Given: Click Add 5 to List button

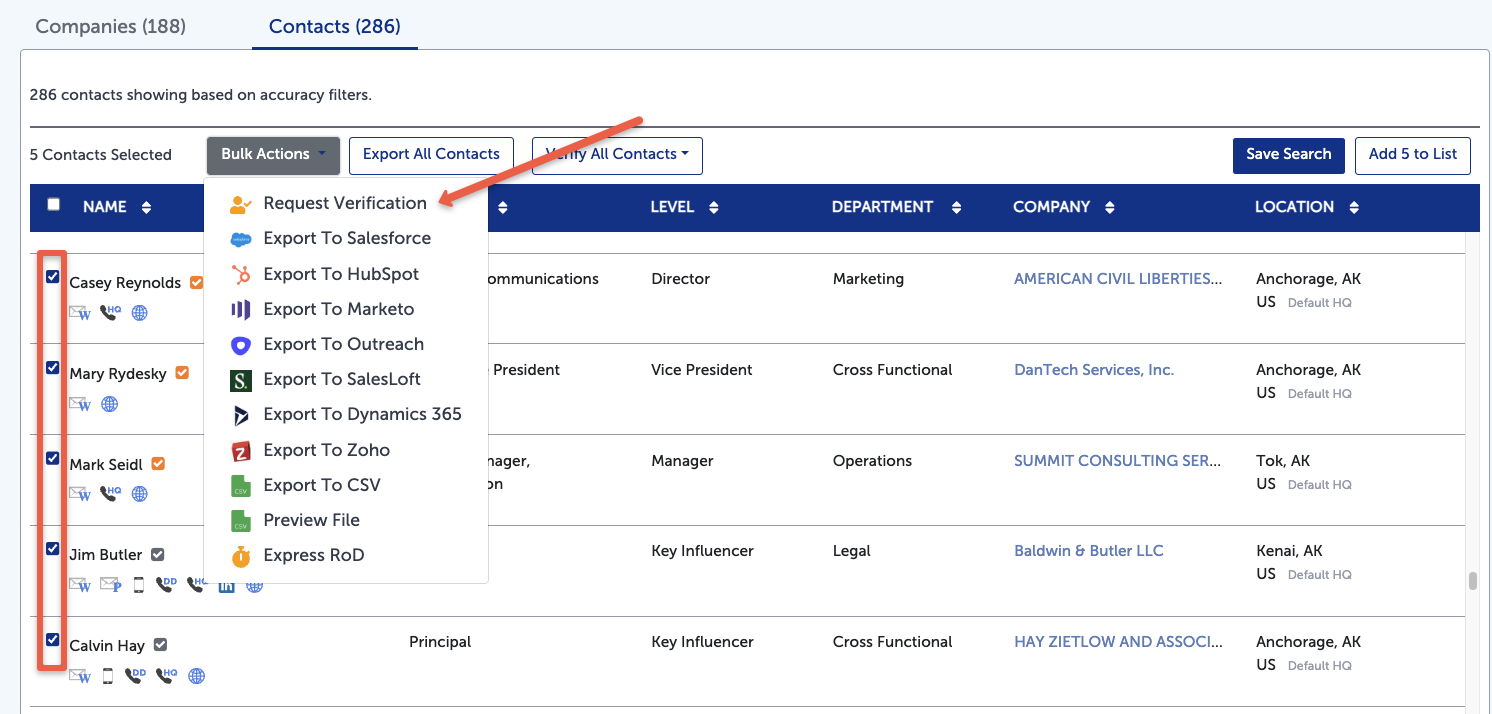Looking at the screenshot, I should pyautogui.click(x=1413, y=155).
